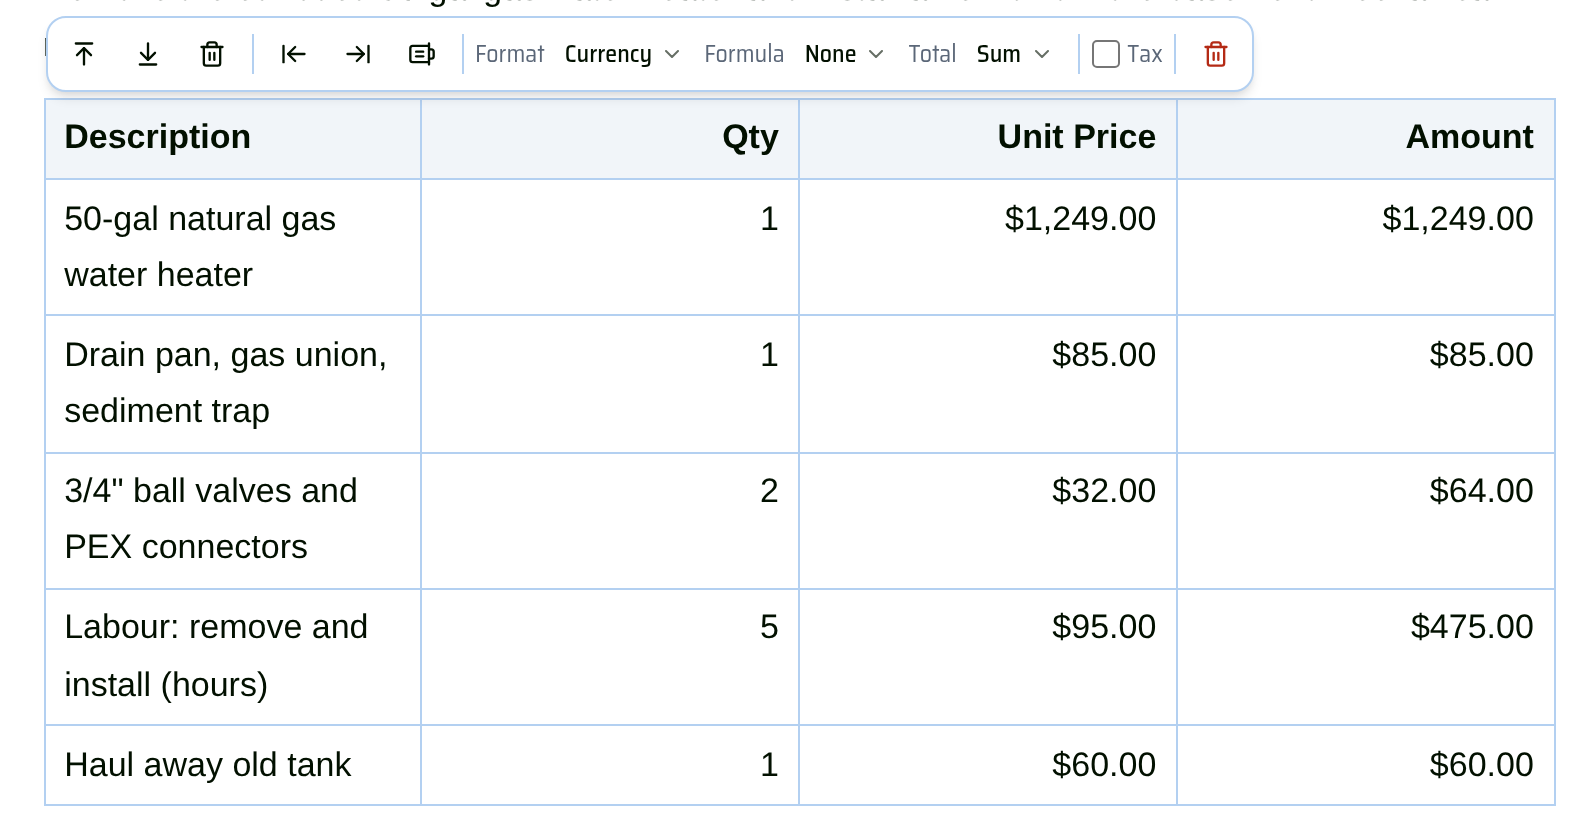Click the 'Labour: remove and install (hours)' cell

(x=233, y=657)
